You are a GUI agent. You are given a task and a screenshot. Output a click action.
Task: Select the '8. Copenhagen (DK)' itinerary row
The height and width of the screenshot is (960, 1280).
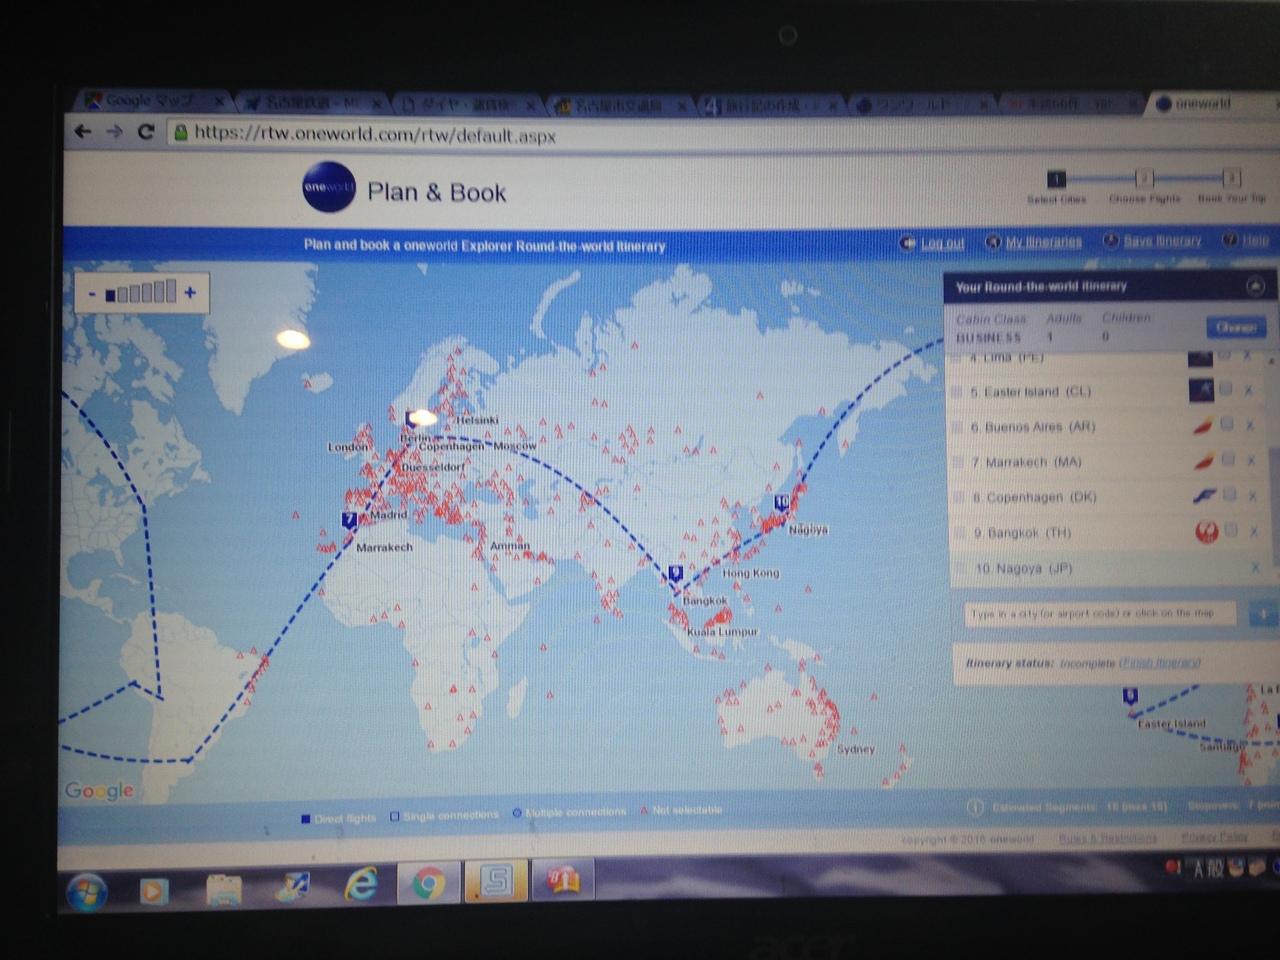1107,496
